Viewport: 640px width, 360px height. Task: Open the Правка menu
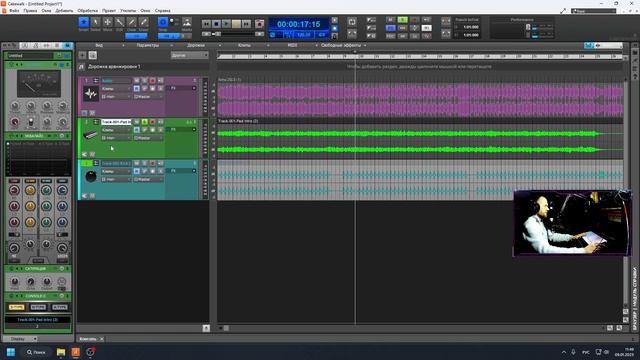click(30, 11)
